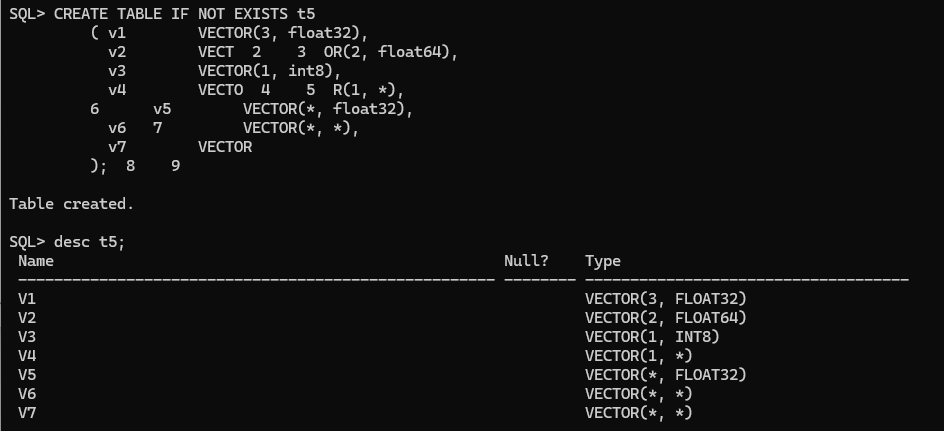Select V7 in the desc output

(x=27, y=413)
